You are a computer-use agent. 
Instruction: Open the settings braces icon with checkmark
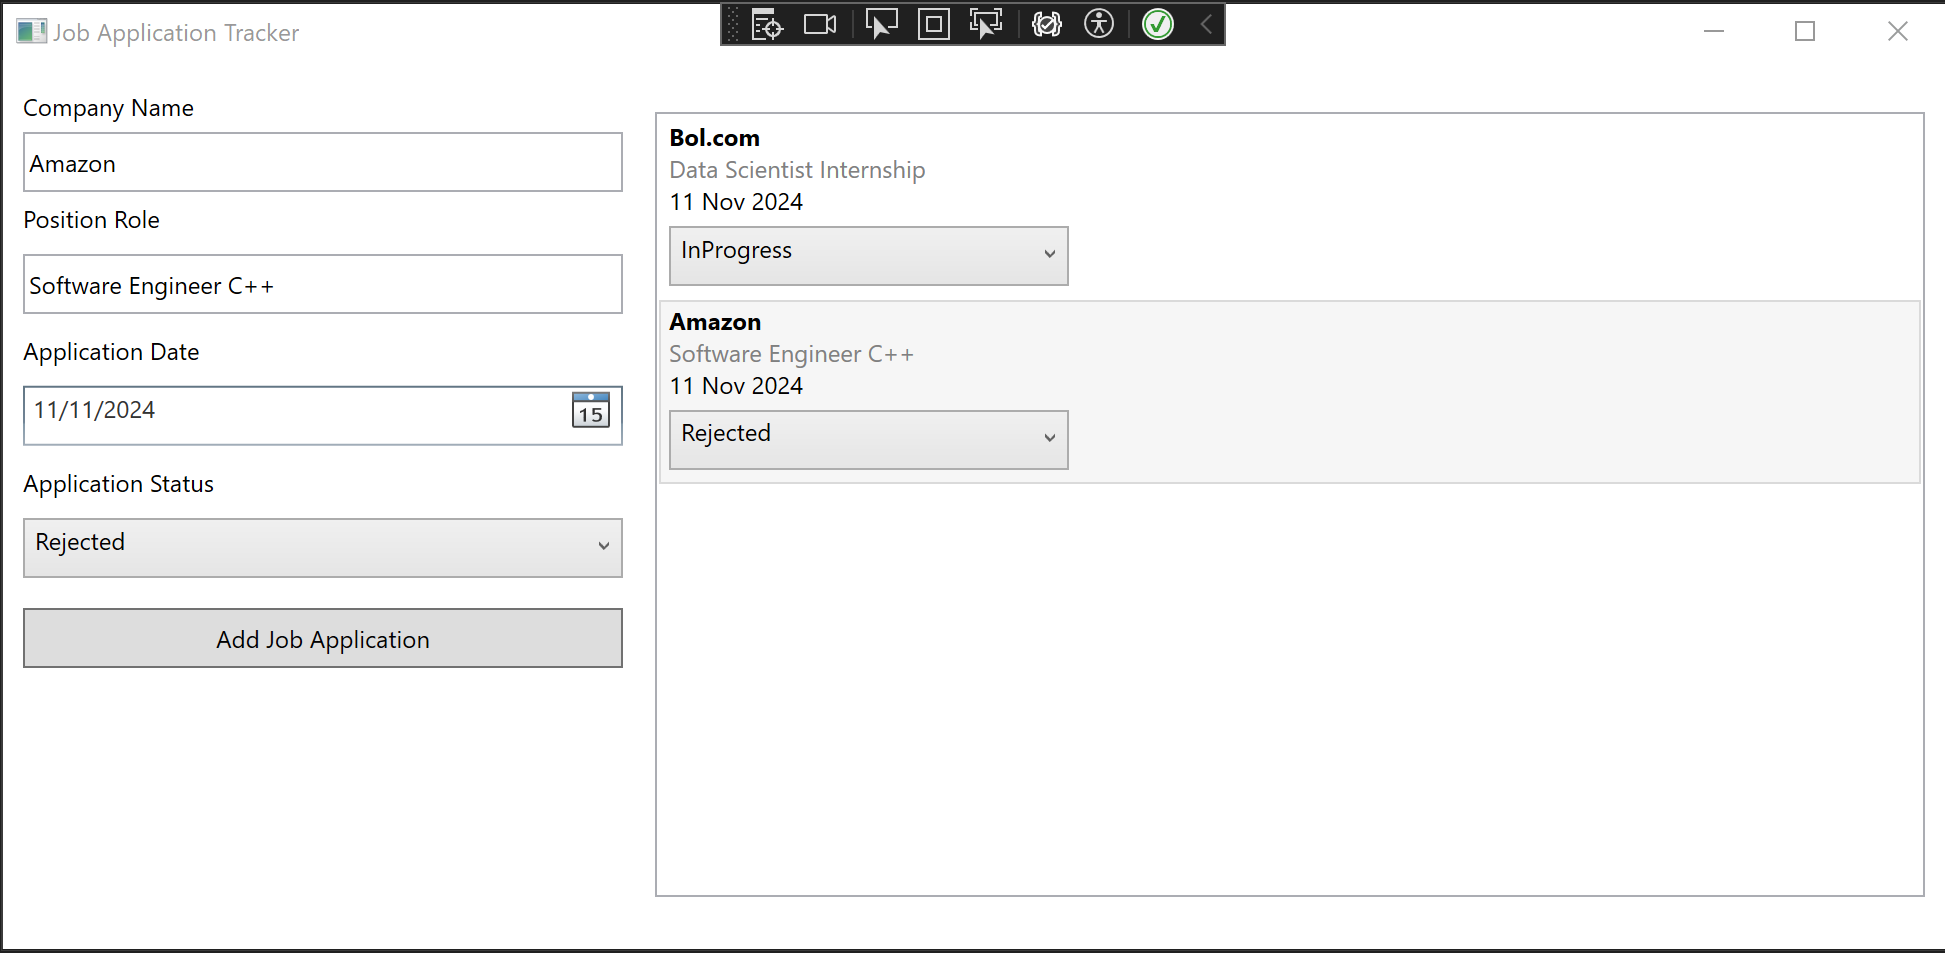1047,24
